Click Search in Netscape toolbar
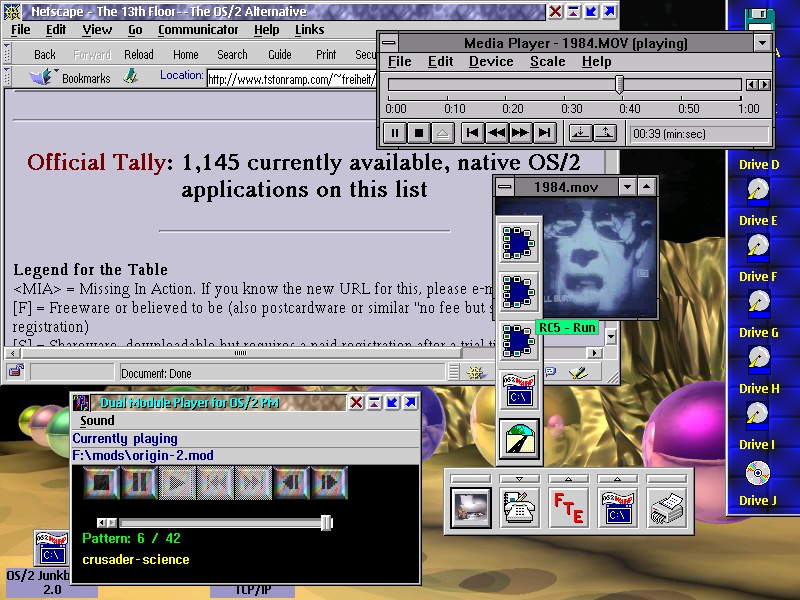Viewport: 800px width, 600px height. coord(232,55)
